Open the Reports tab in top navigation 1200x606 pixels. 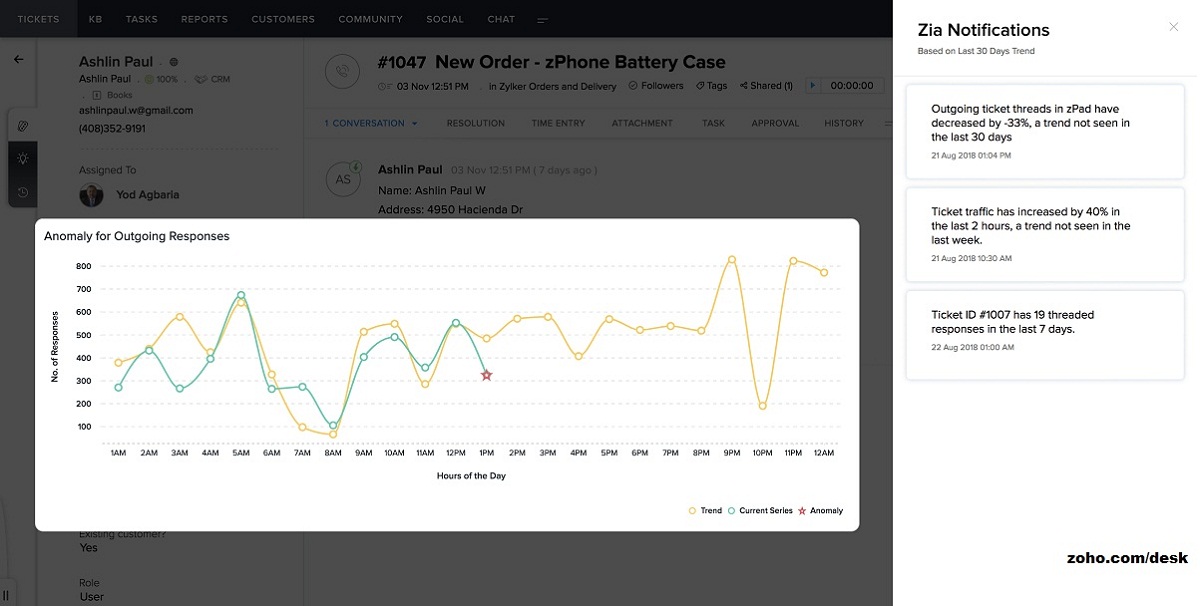click(x=204, y=19)
